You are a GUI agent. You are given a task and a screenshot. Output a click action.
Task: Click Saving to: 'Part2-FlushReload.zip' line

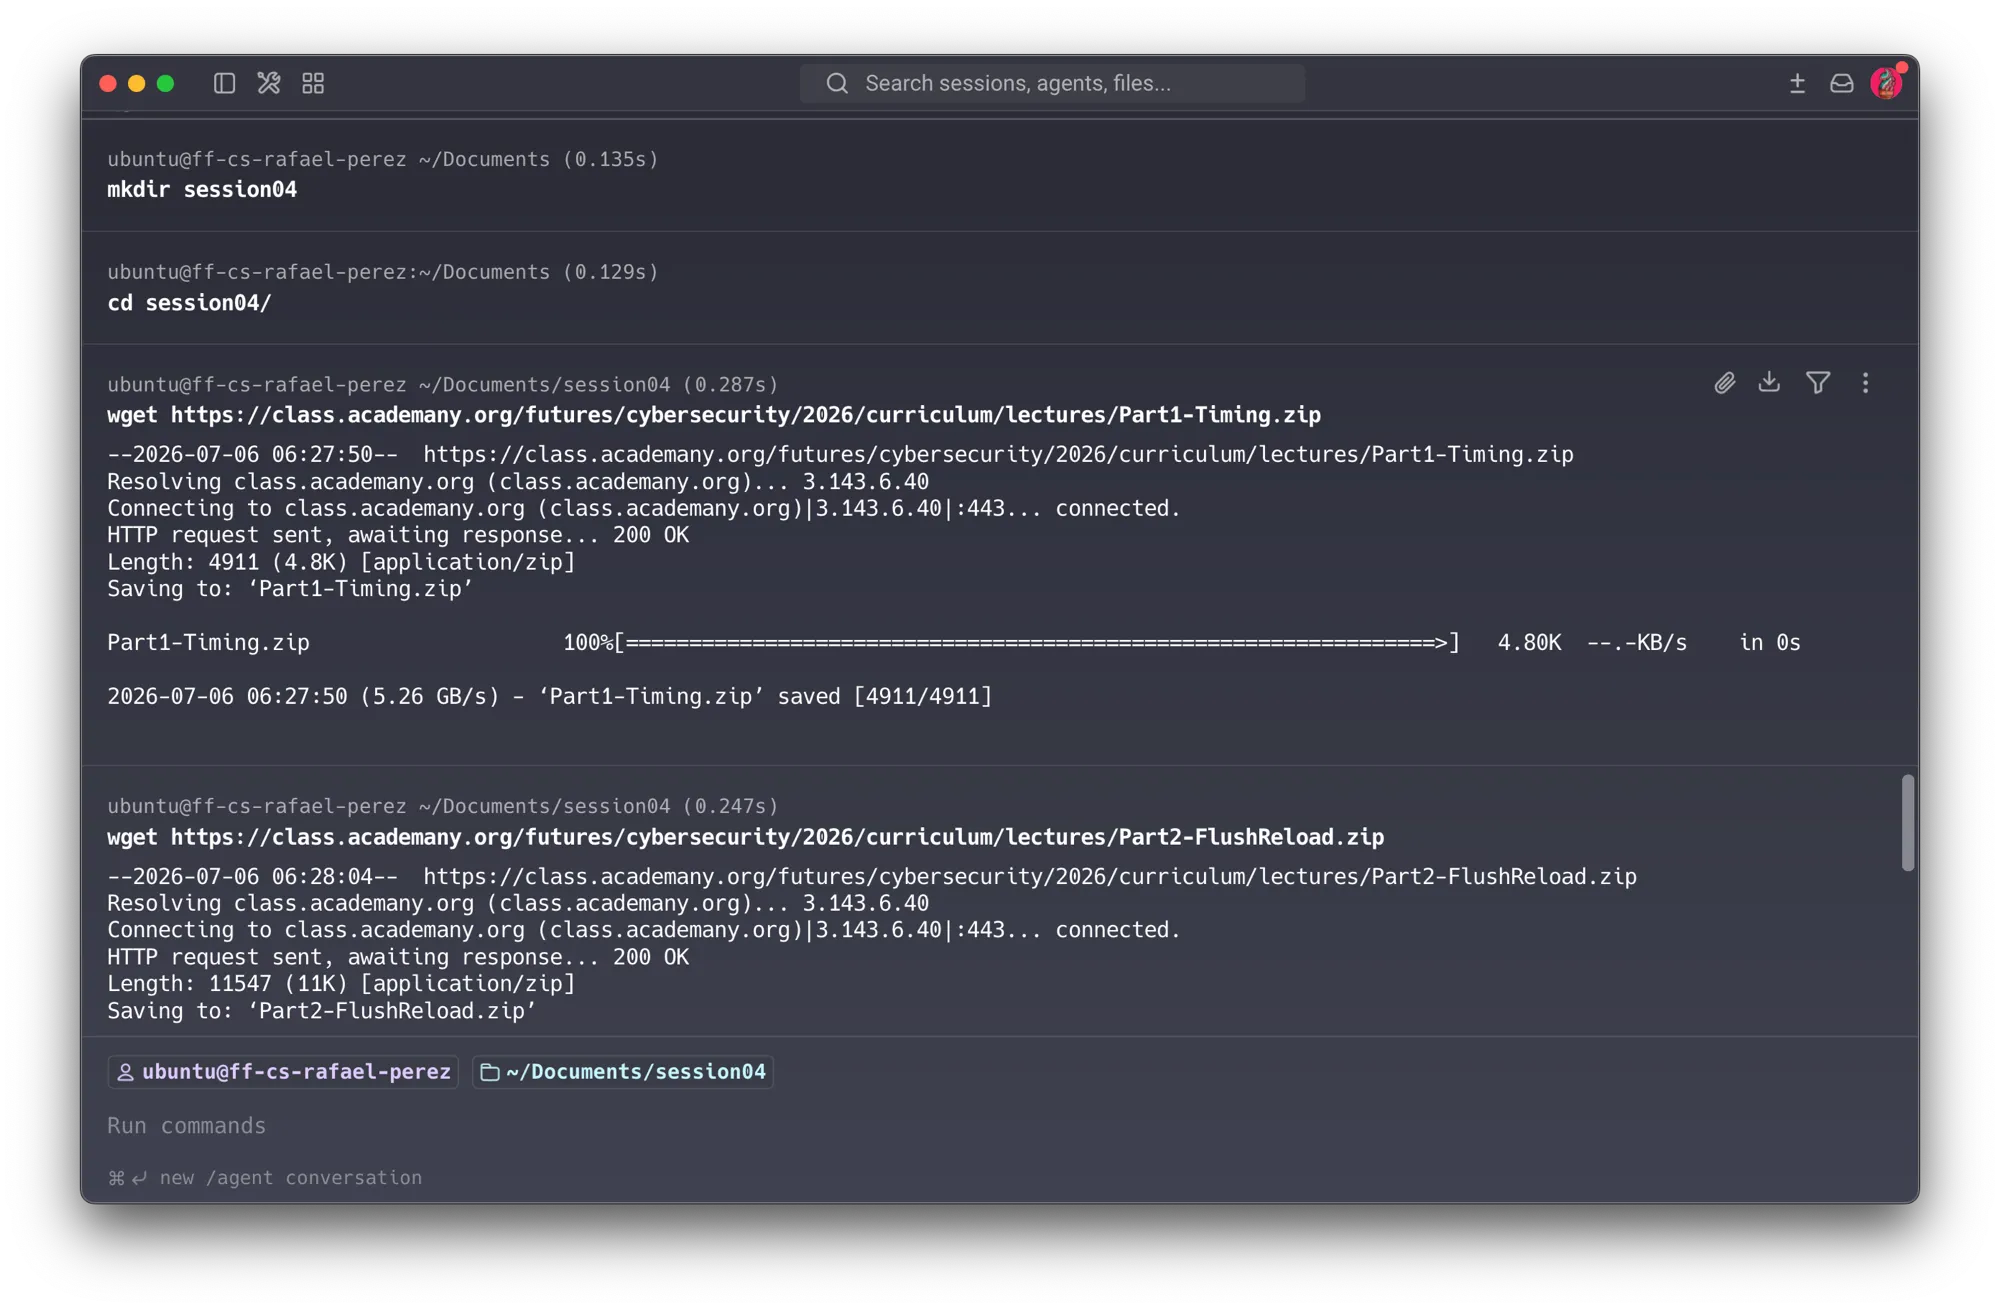point(322,1011)
